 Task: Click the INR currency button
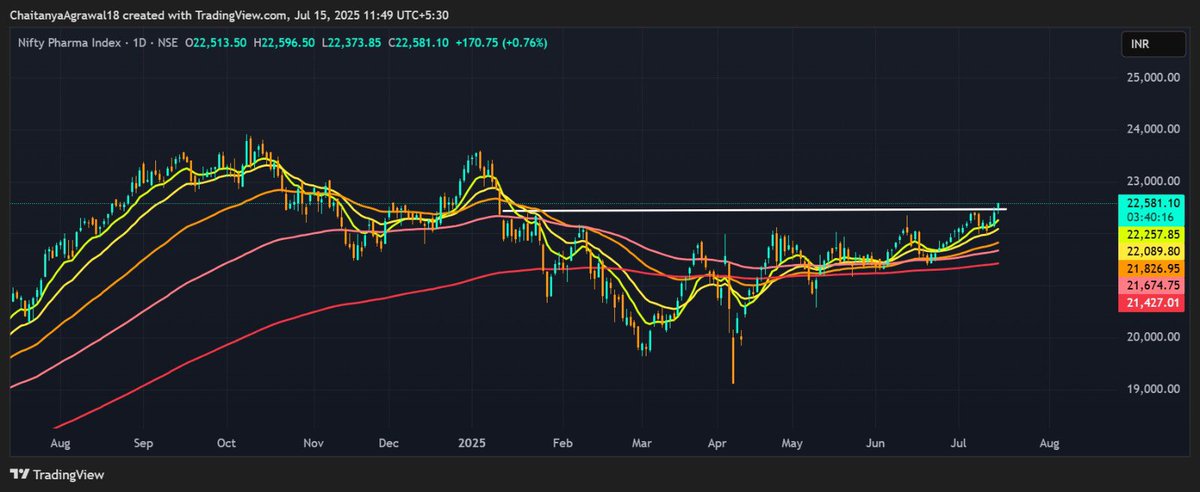click(1152, 45)
